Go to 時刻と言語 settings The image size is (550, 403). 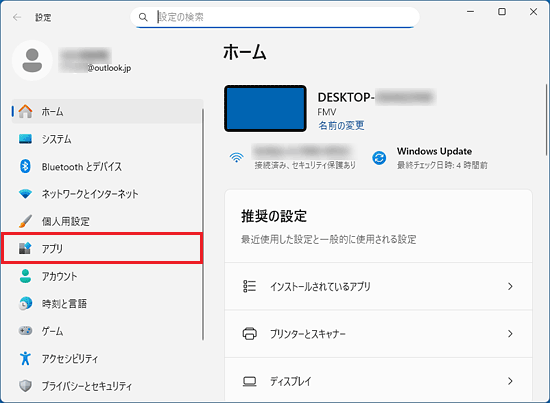107,303
